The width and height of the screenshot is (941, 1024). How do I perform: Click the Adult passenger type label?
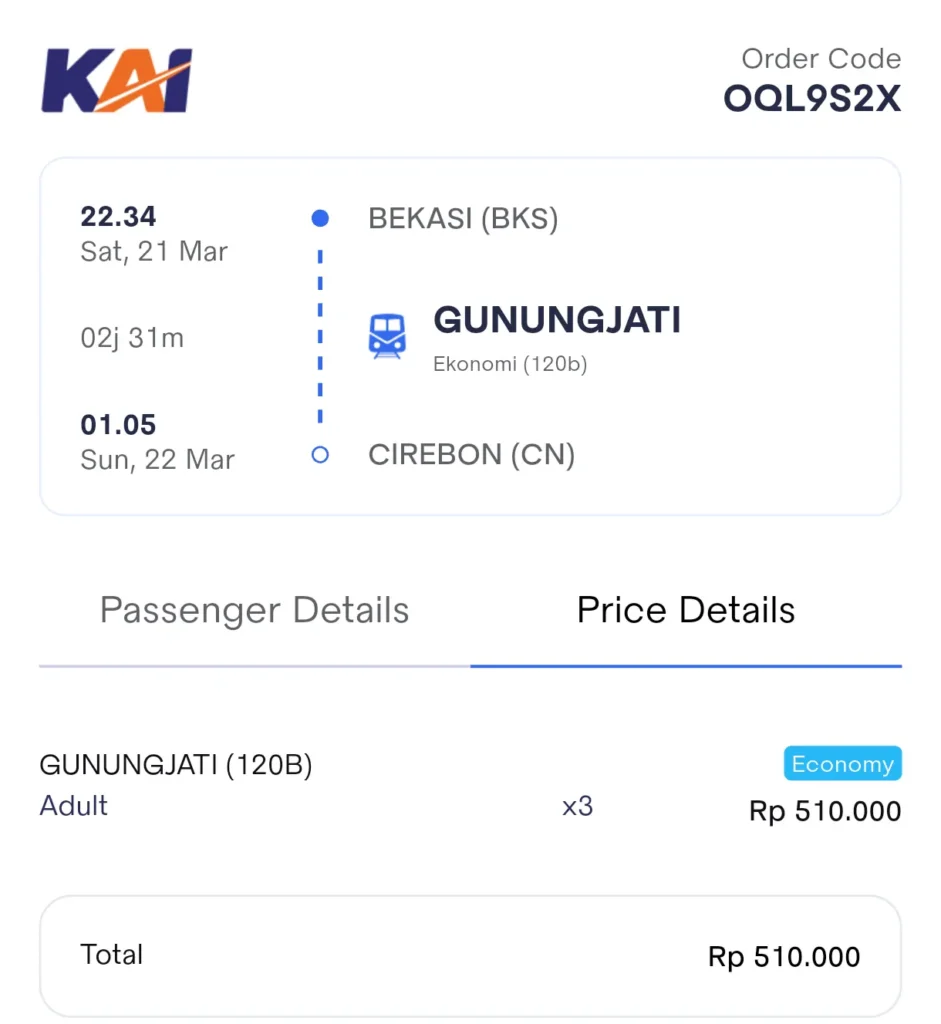pyautogui.click(x=74, y=806)
